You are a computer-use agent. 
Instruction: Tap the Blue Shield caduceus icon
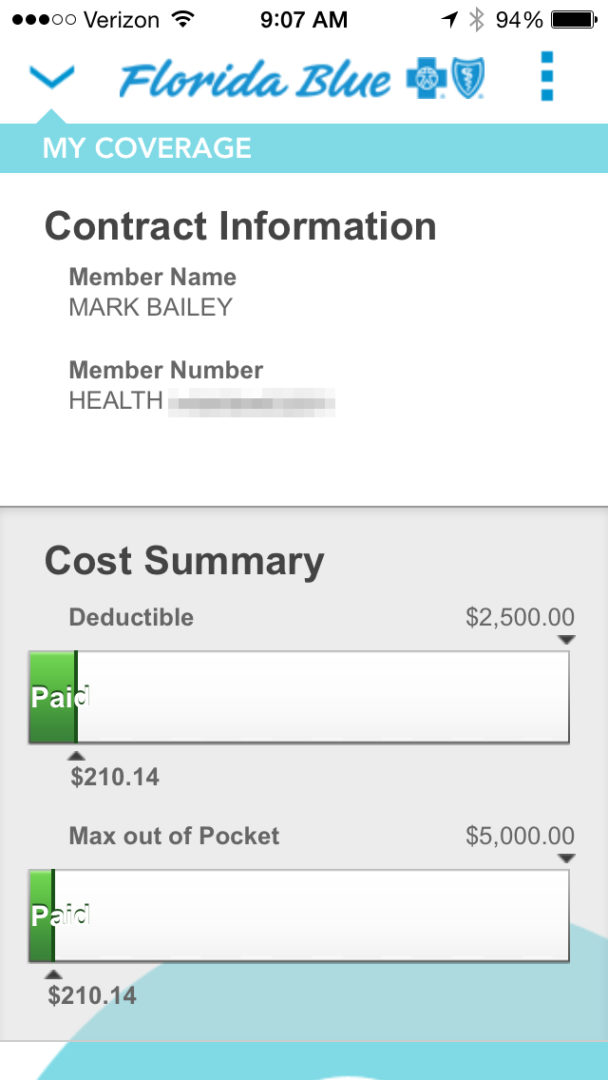point(466,78)
